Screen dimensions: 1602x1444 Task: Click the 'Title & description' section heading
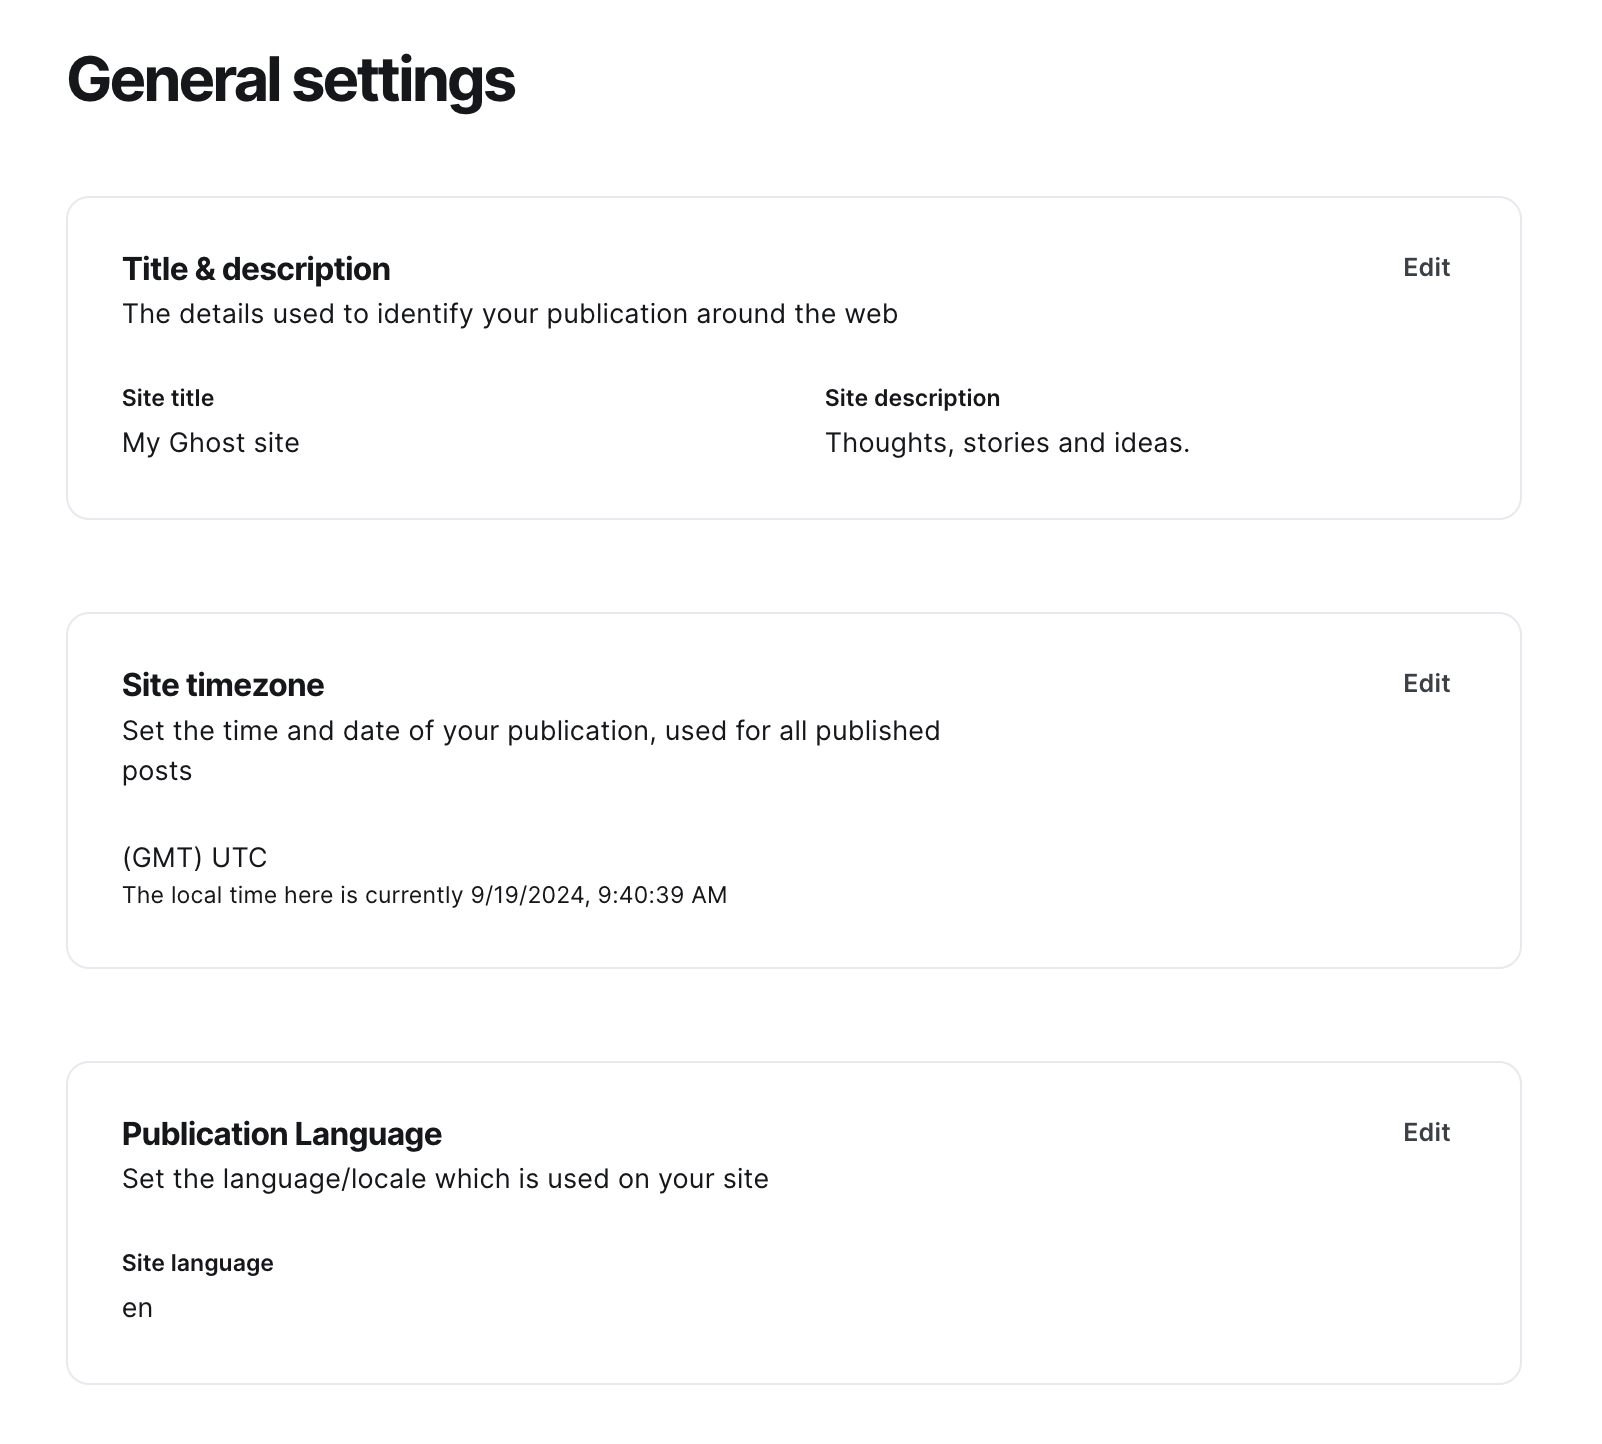coord(256,268)
